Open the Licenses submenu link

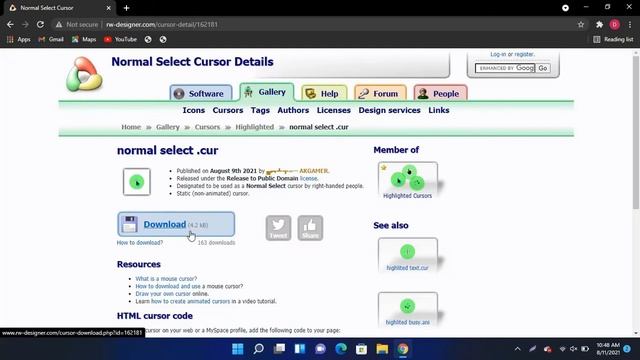pyautogui.click(x=333, y=110)
